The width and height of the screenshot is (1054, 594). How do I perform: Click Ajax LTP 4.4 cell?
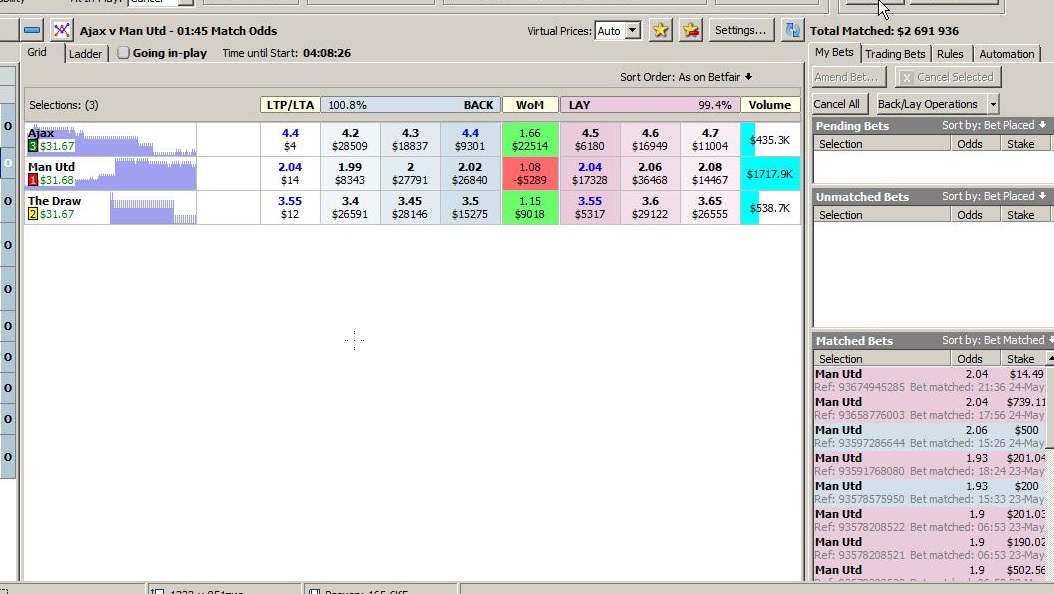click(290, 139)
